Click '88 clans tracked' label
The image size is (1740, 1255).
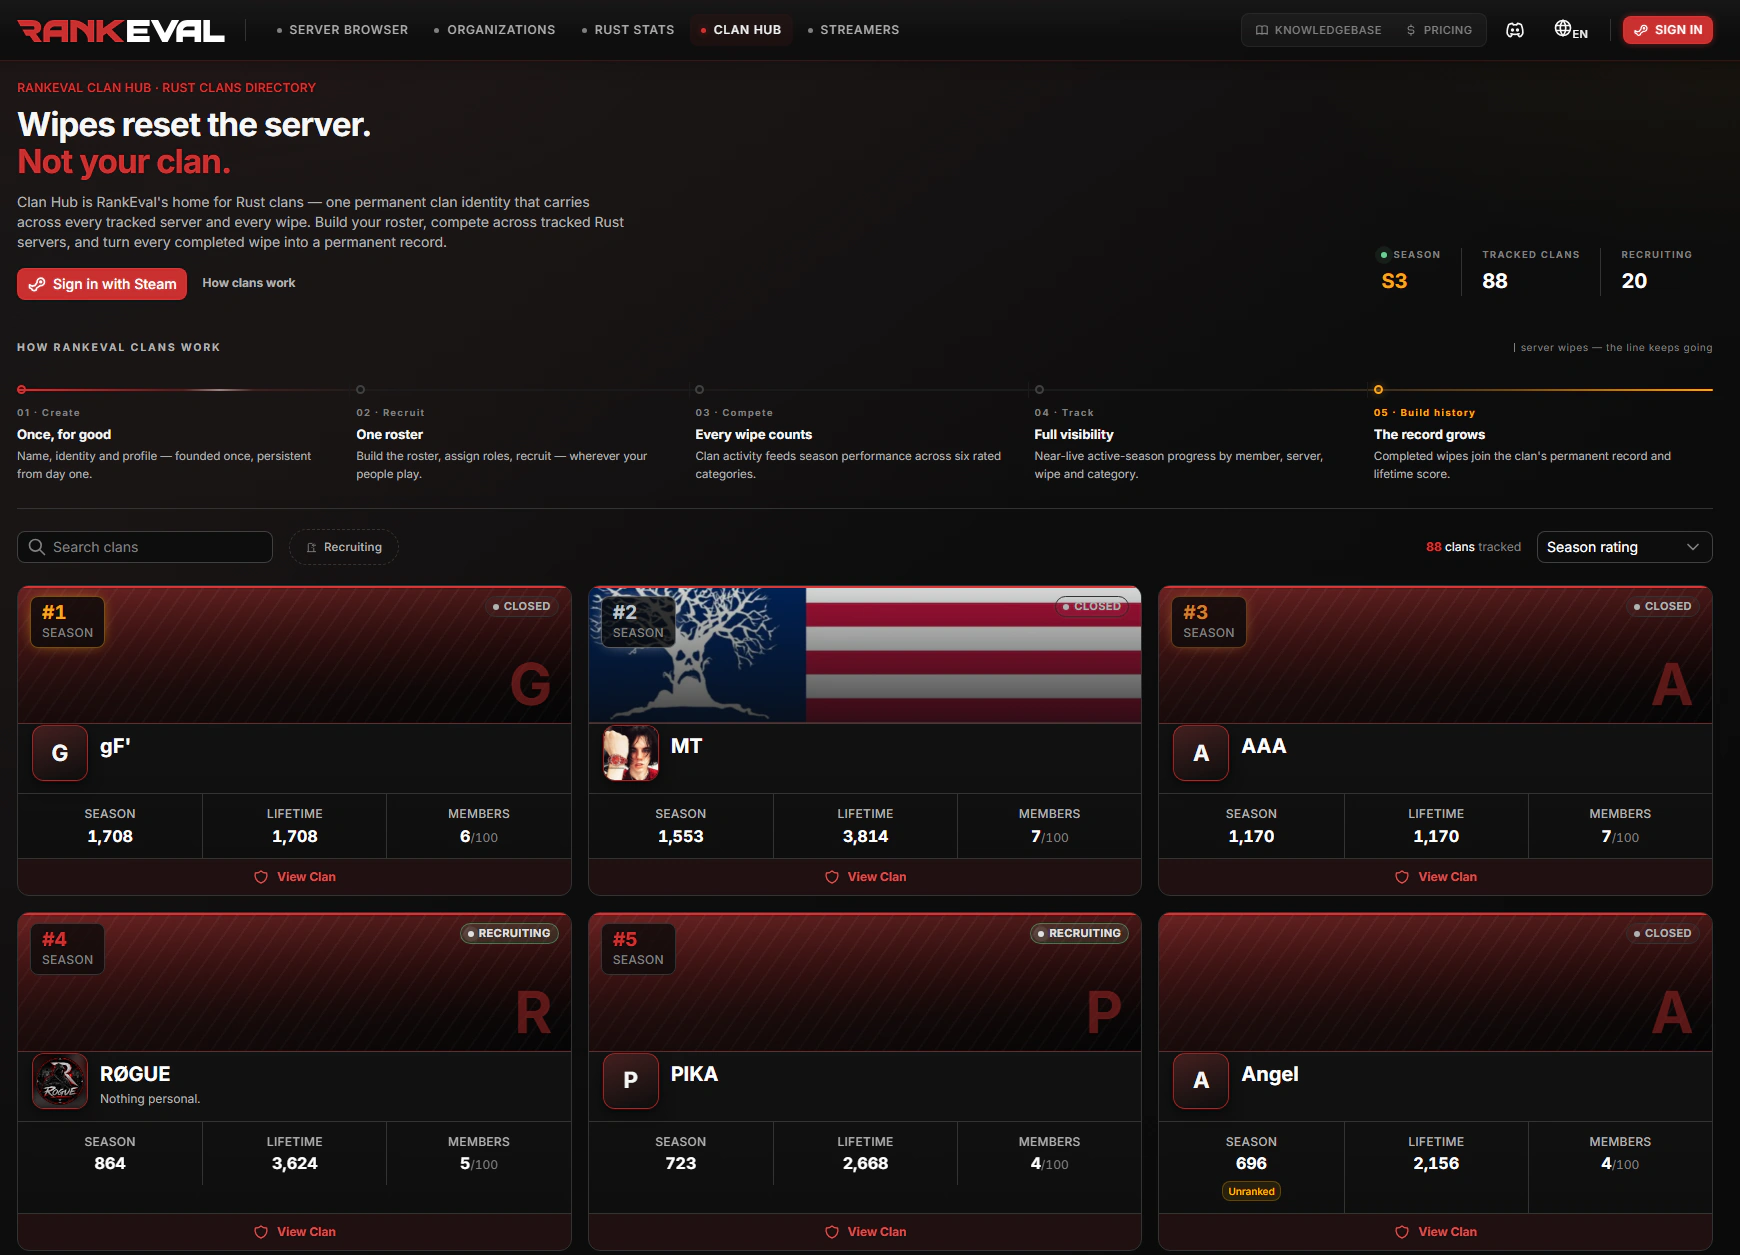1473,547
